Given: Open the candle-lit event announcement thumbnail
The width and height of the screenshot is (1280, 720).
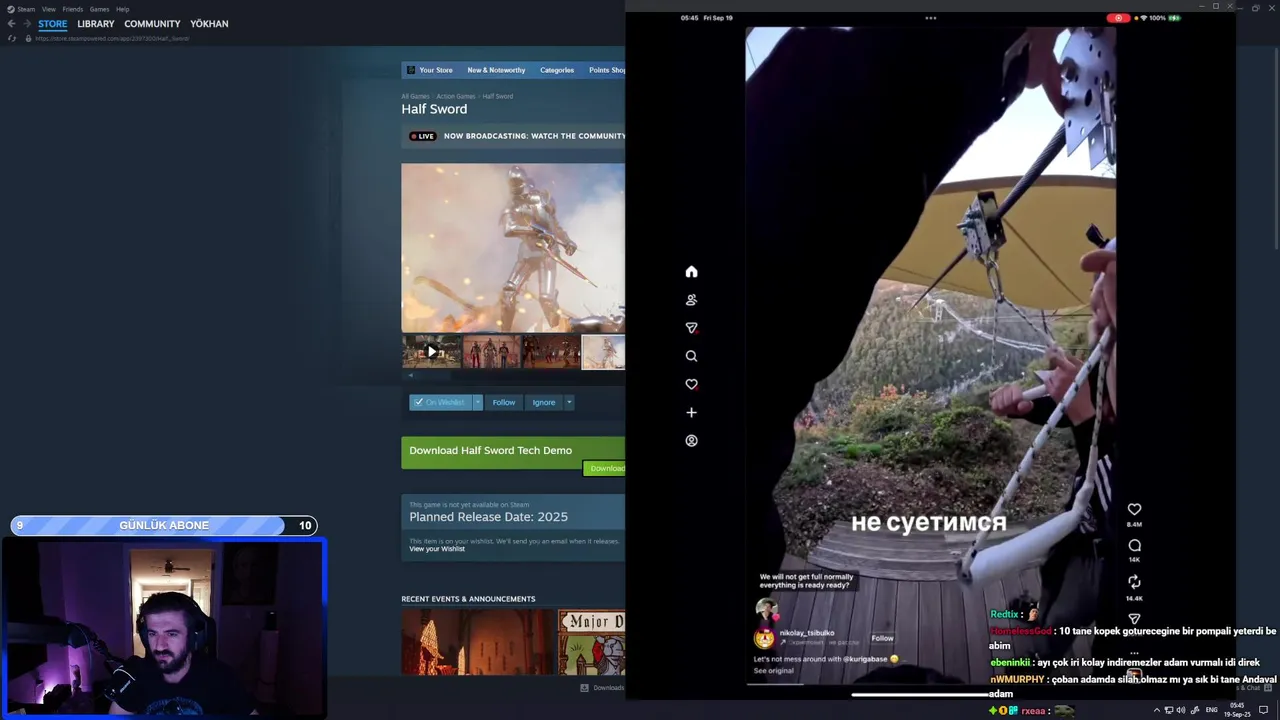Looking at the screenshot, I should [x=477, y=642].
